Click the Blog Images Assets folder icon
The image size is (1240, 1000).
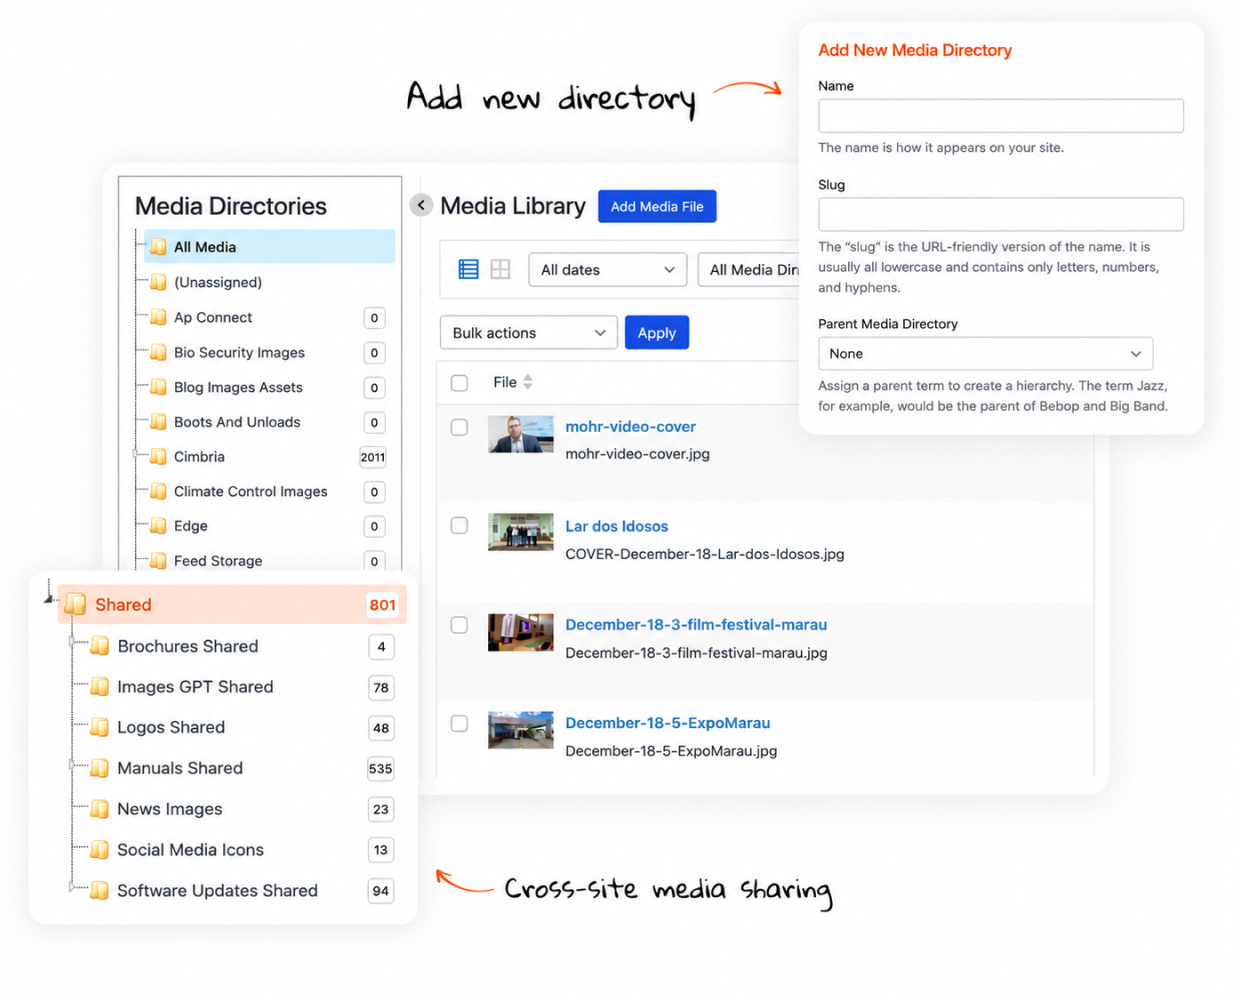pos(158,387)
